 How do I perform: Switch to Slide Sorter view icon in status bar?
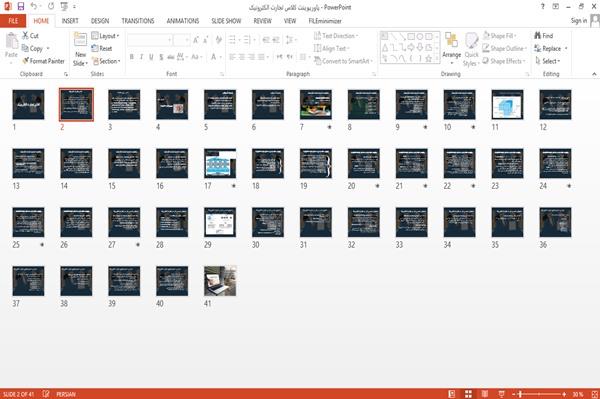[x=468, y=394]
